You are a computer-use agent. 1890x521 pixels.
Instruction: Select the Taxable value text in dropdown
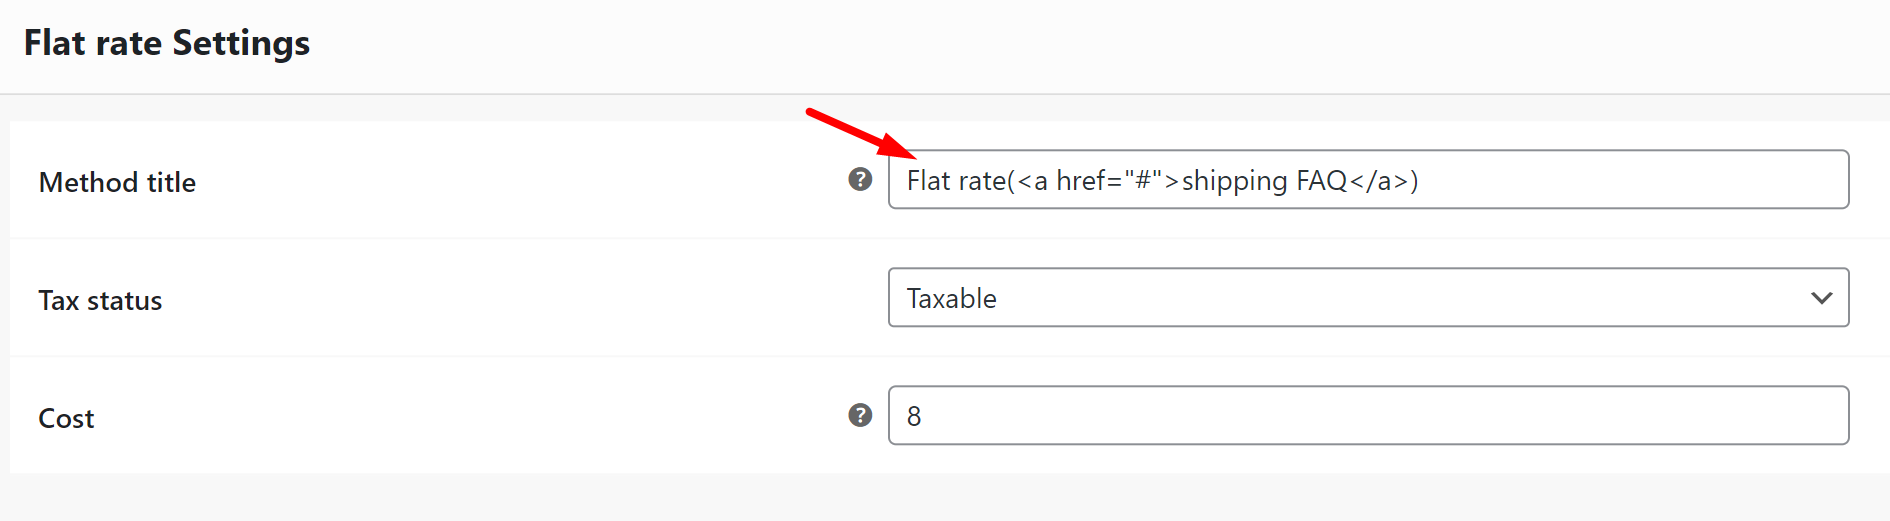(951, 298)
